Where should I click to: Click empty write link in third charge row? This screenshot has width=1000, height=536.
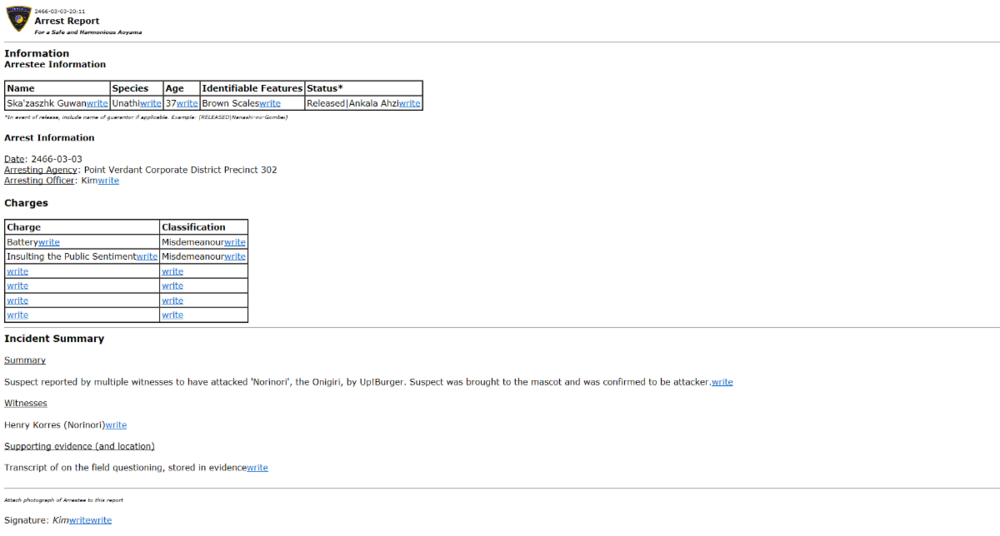pos(17,271)
